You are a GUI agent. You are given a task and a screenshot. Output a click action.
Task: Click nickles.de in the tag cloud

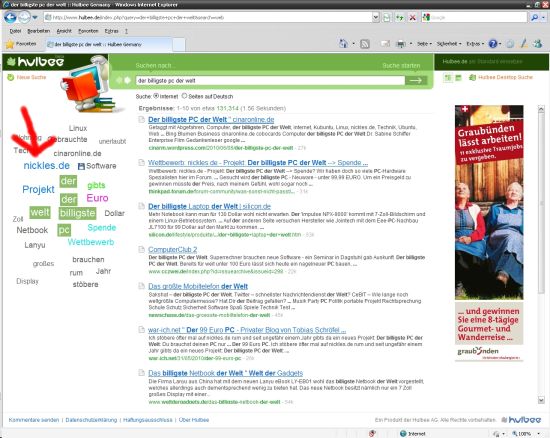tap(47, 166)
